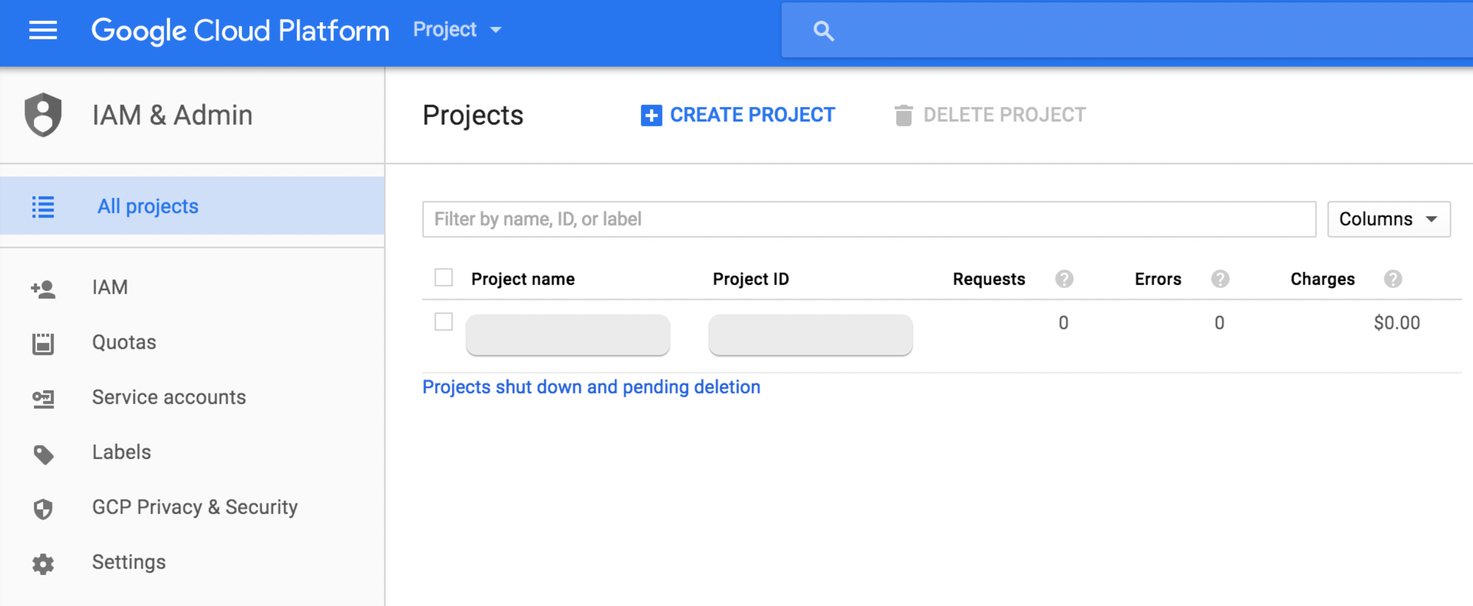Click the IAM & Admin shield icon
Viewport: 1473px width, 606px height.
pos(43,115)
